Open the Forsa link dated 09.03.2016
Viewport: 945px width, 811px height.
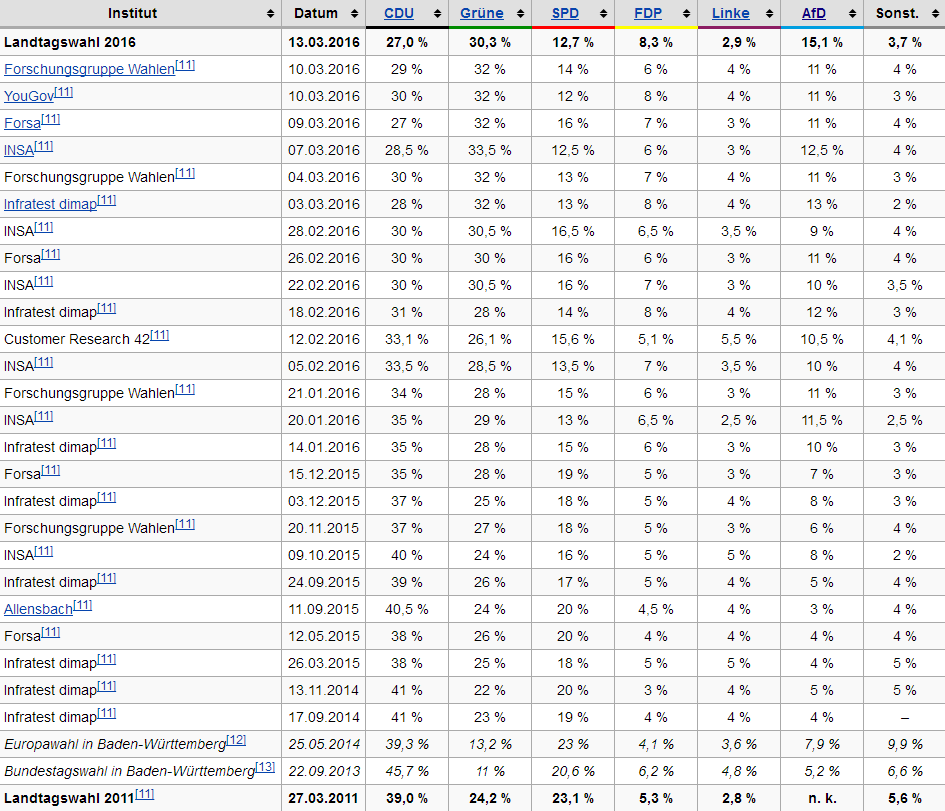22,124
